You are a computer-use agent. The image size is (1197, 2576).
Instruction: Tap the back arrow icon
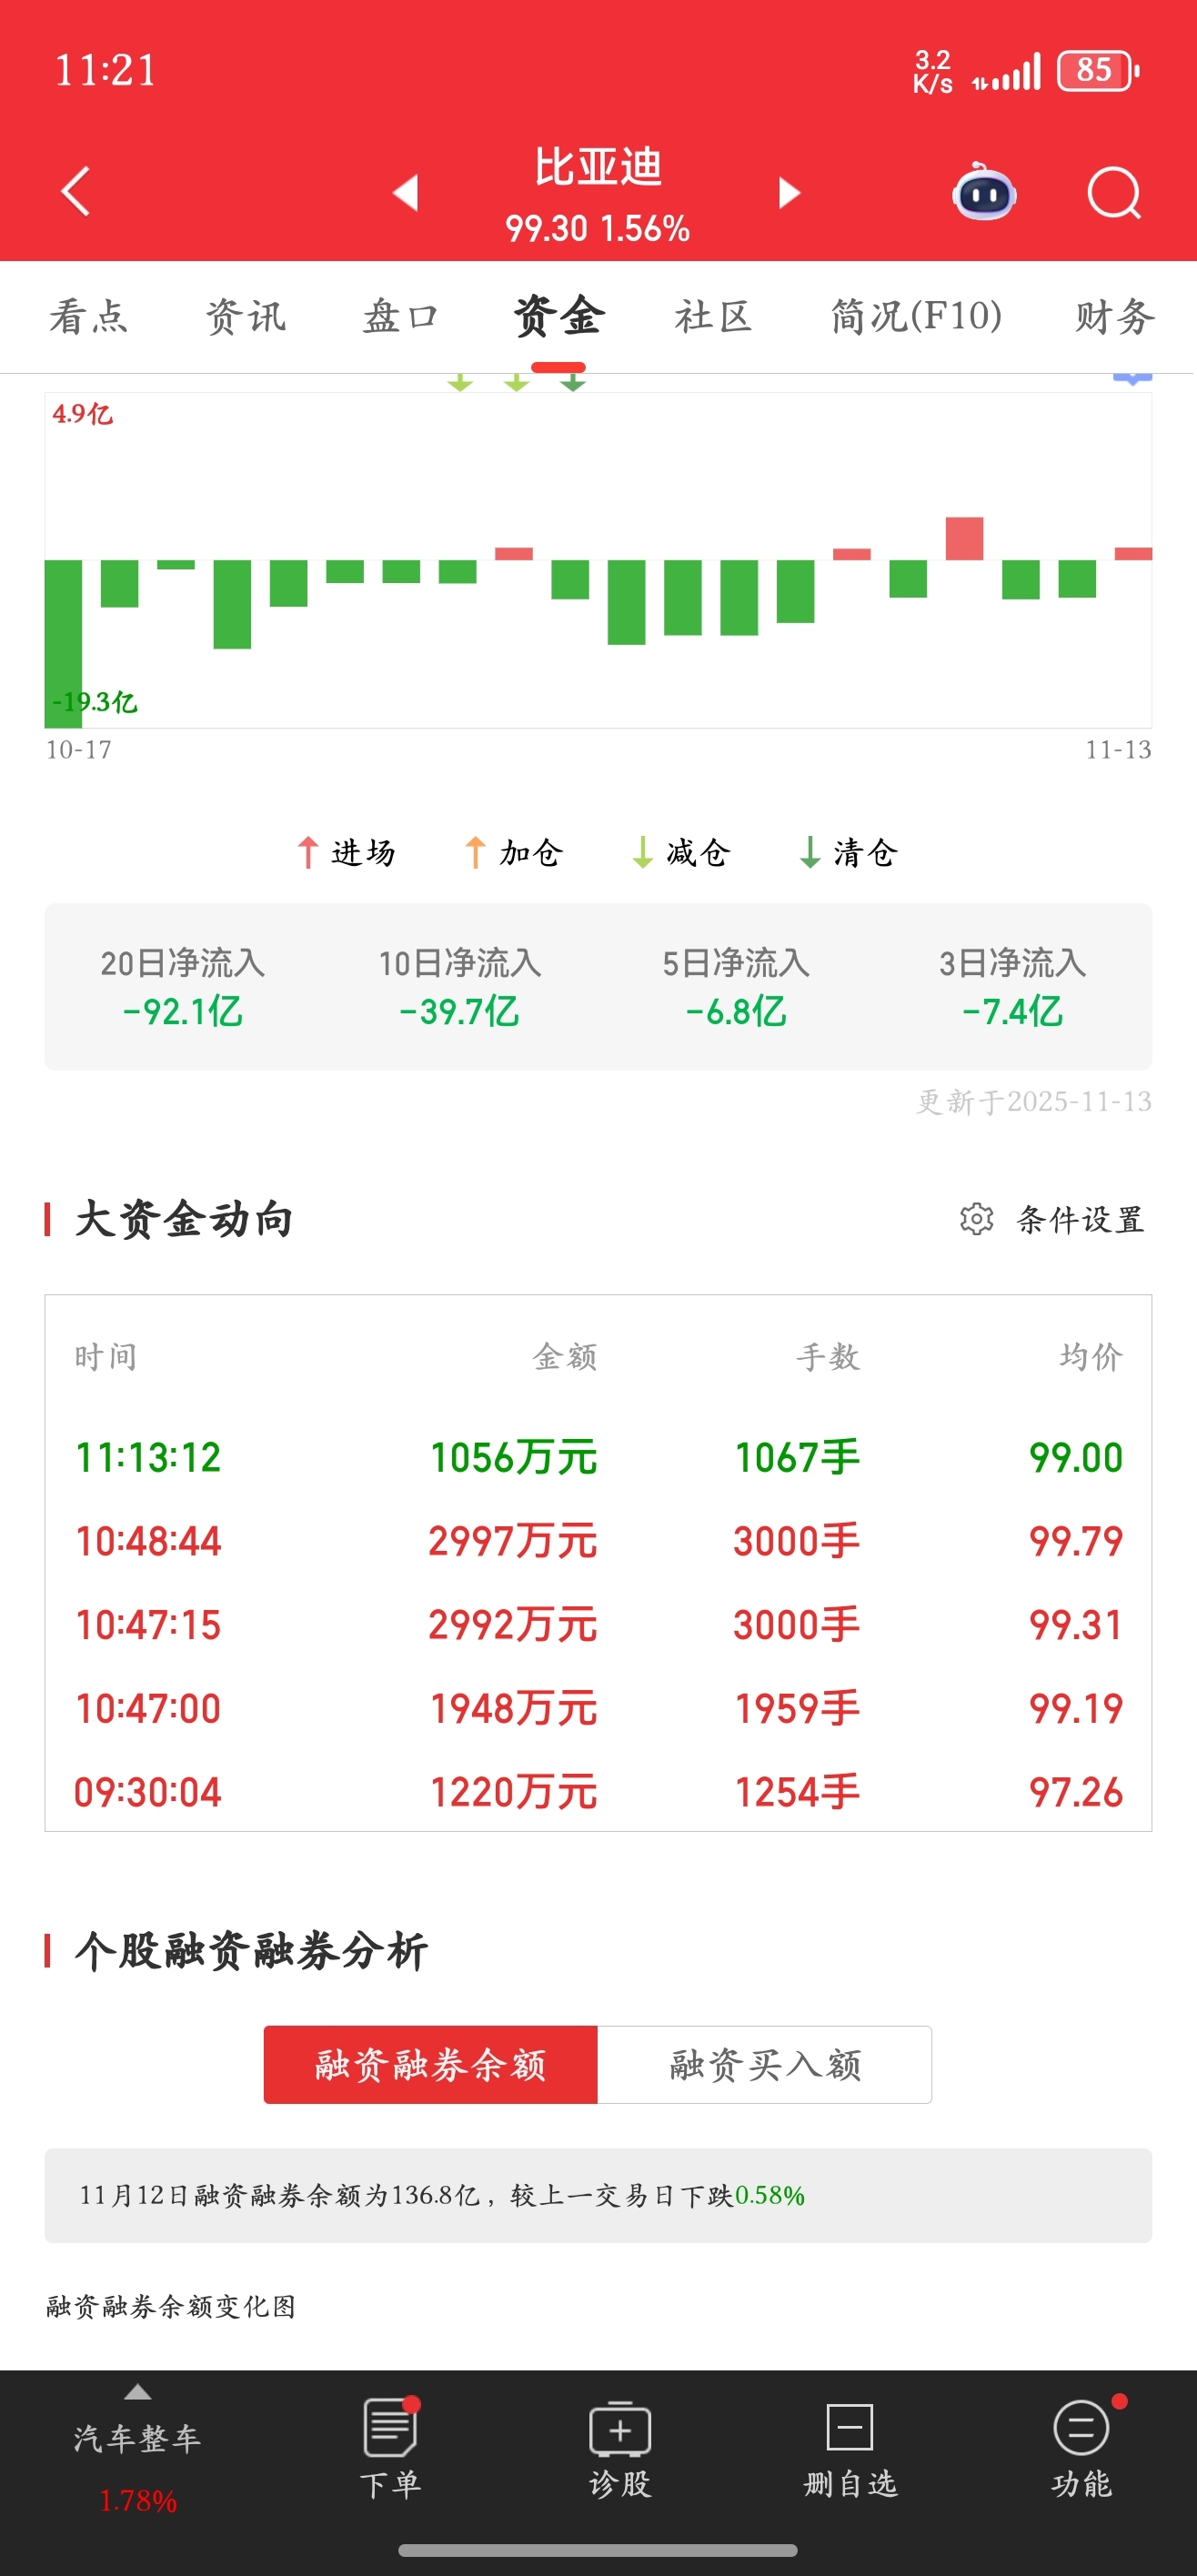76,190
